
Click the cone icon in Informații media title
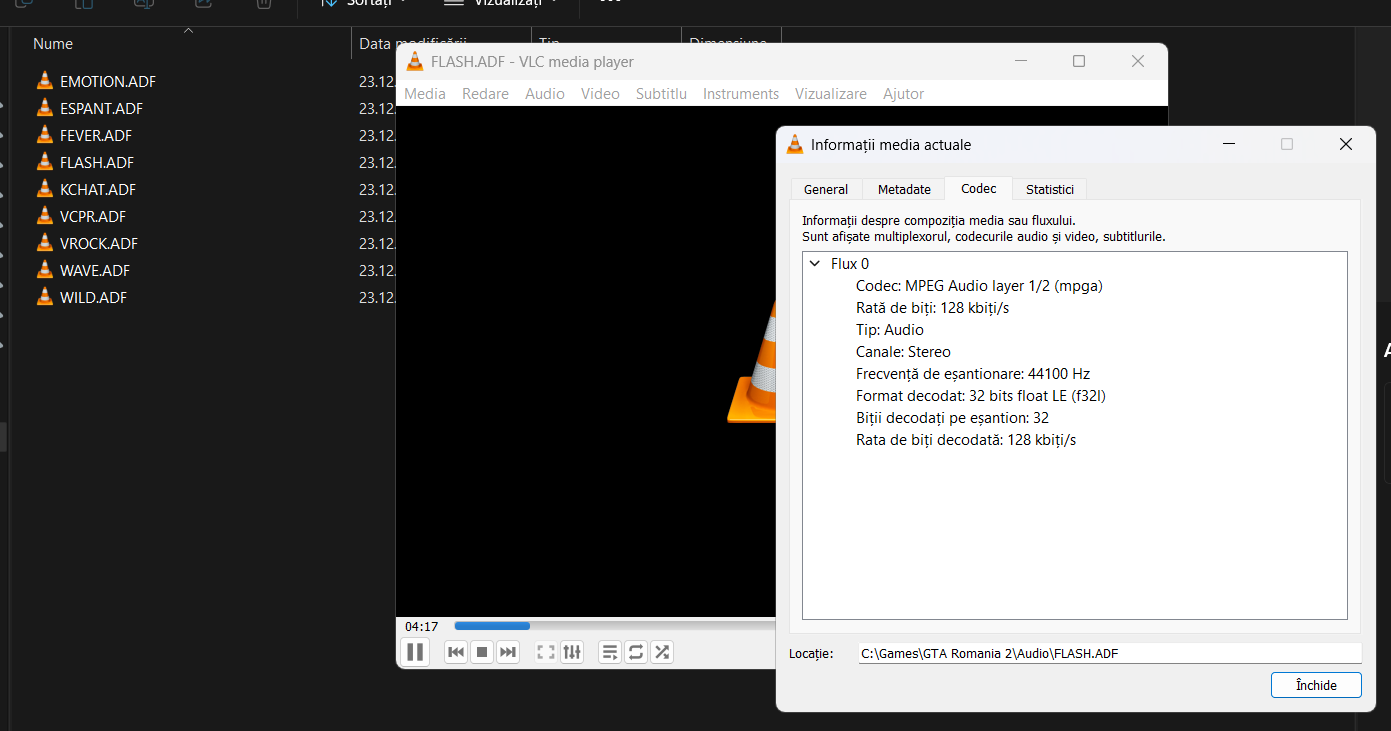tap(795, 144)
